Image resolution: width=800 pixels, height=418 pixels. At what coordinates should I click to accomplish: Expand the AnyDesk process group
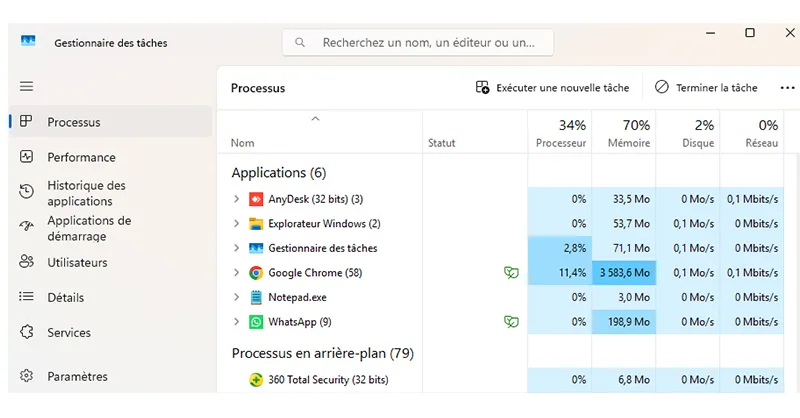(x=236, y=199)
